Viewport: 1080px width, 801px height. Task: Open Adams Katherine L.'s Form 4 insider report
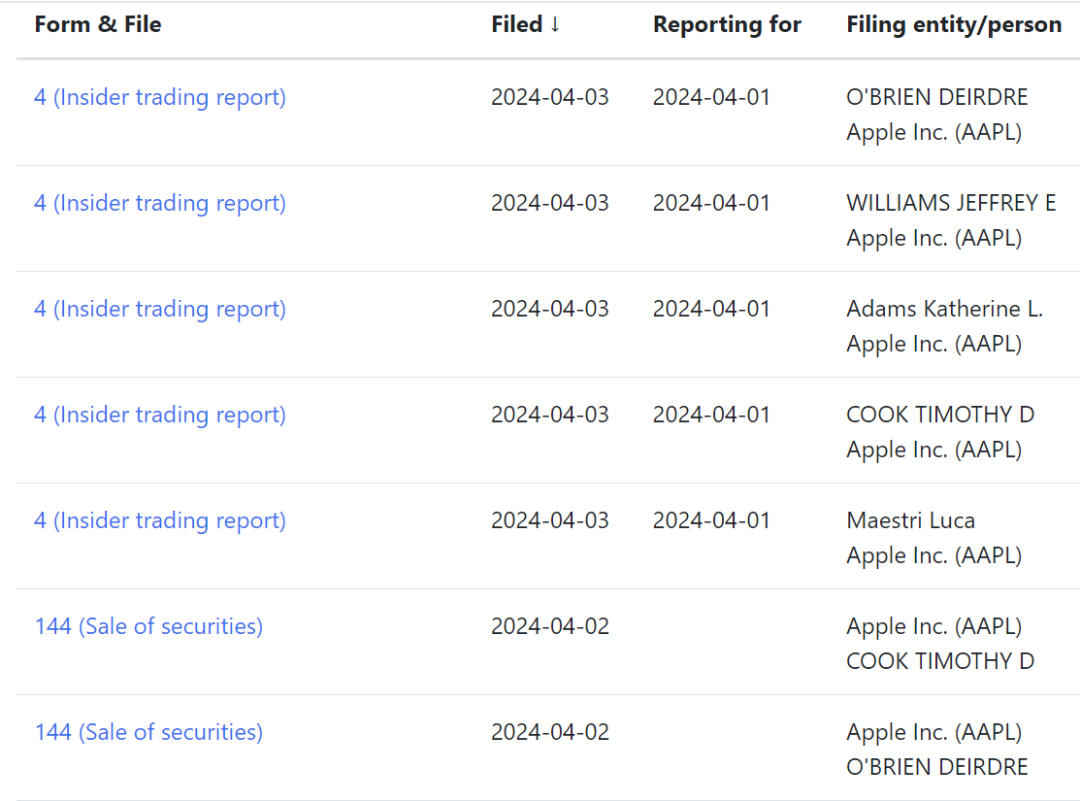160,309
